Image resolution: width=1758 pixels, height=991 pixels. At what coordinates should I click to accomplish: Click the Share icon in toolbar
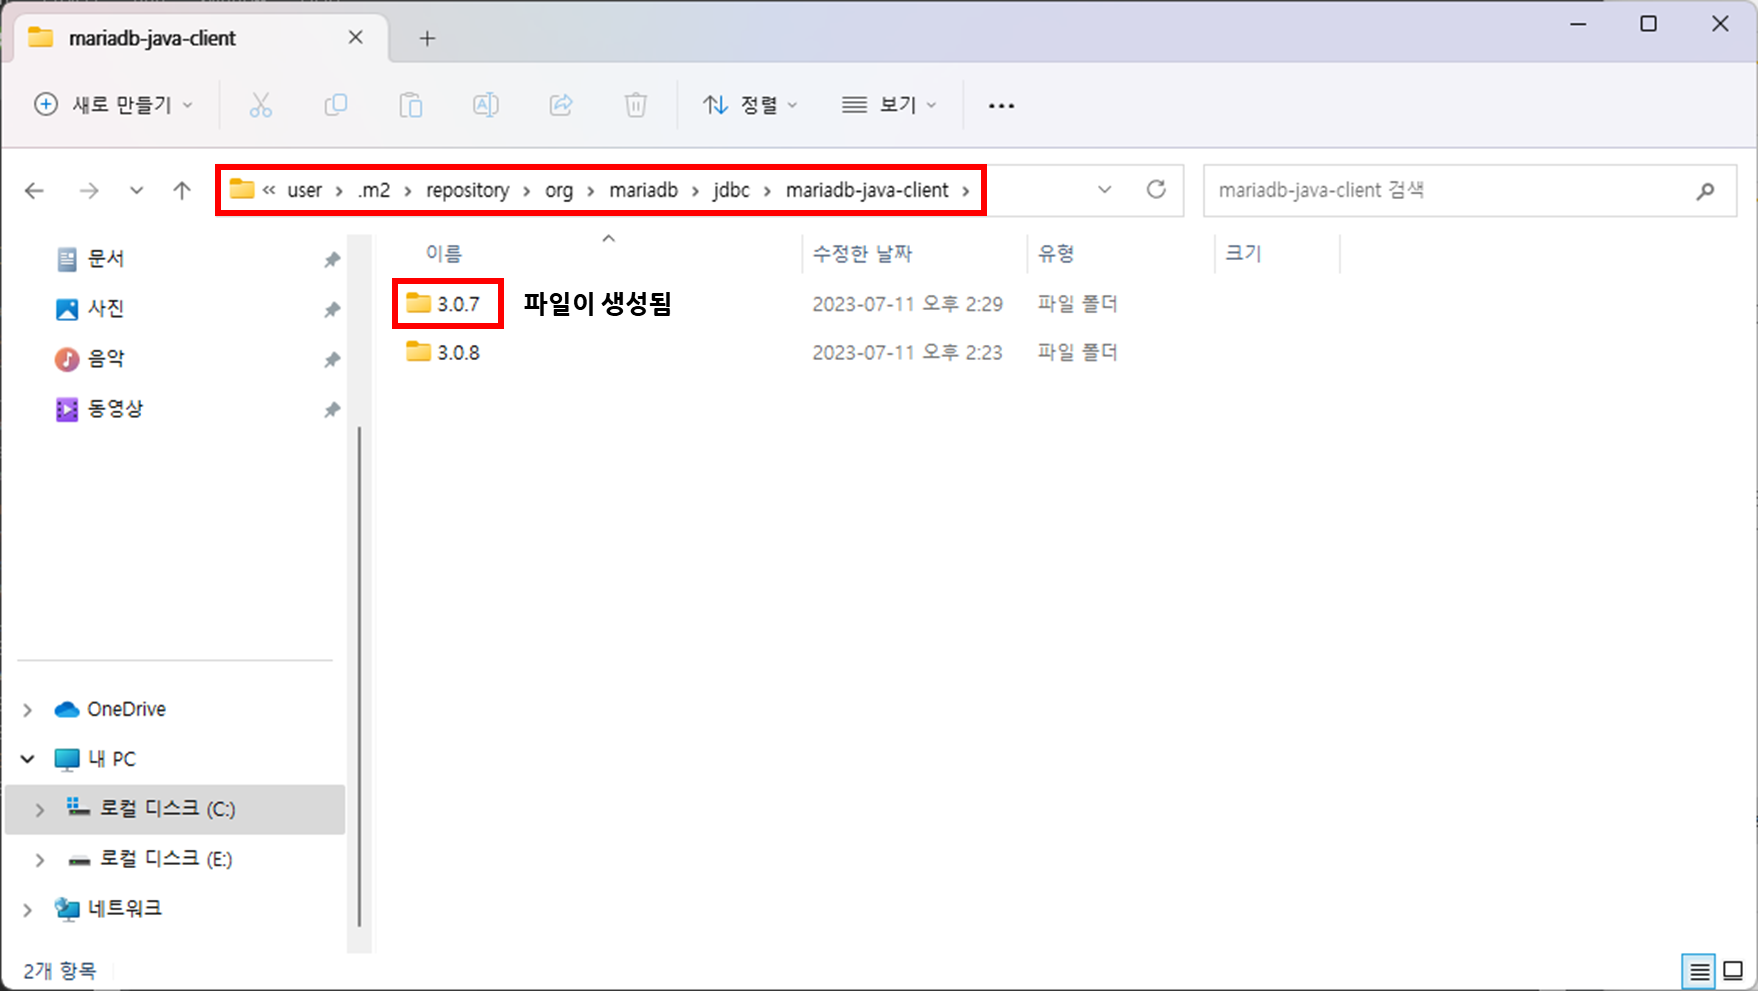point(561,105)
